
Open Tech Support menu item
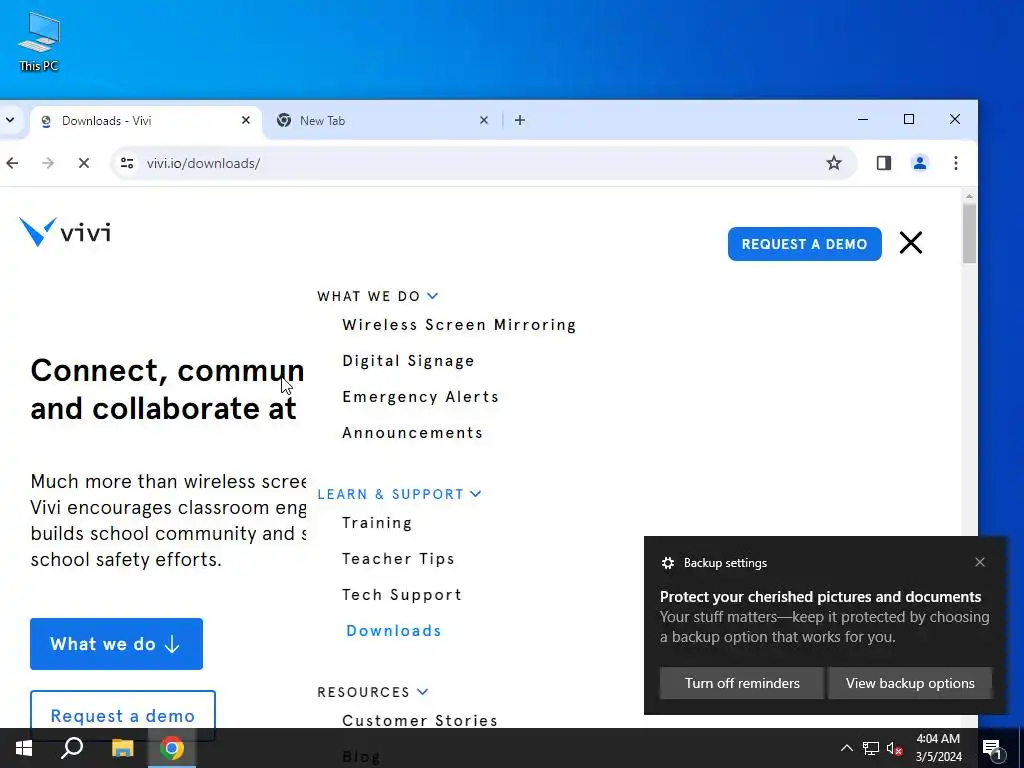click(402, 595)
